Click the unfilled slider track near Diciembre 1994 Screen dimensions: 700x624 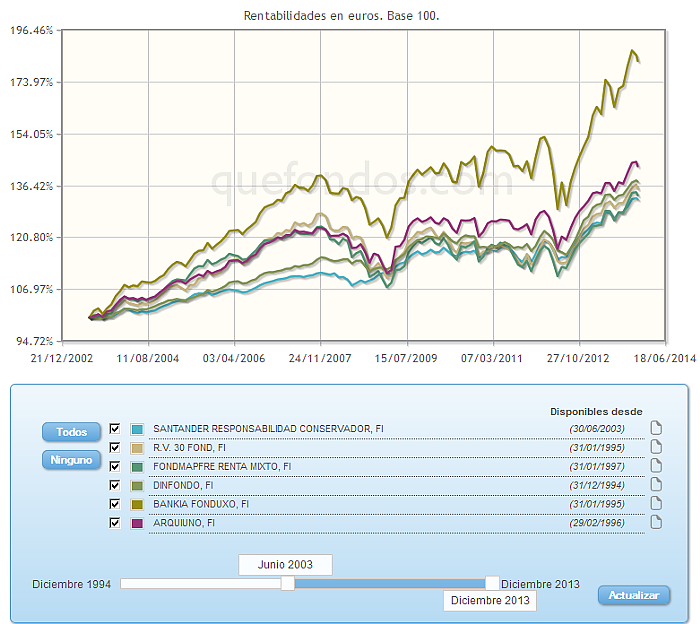(x=201, y=583)
